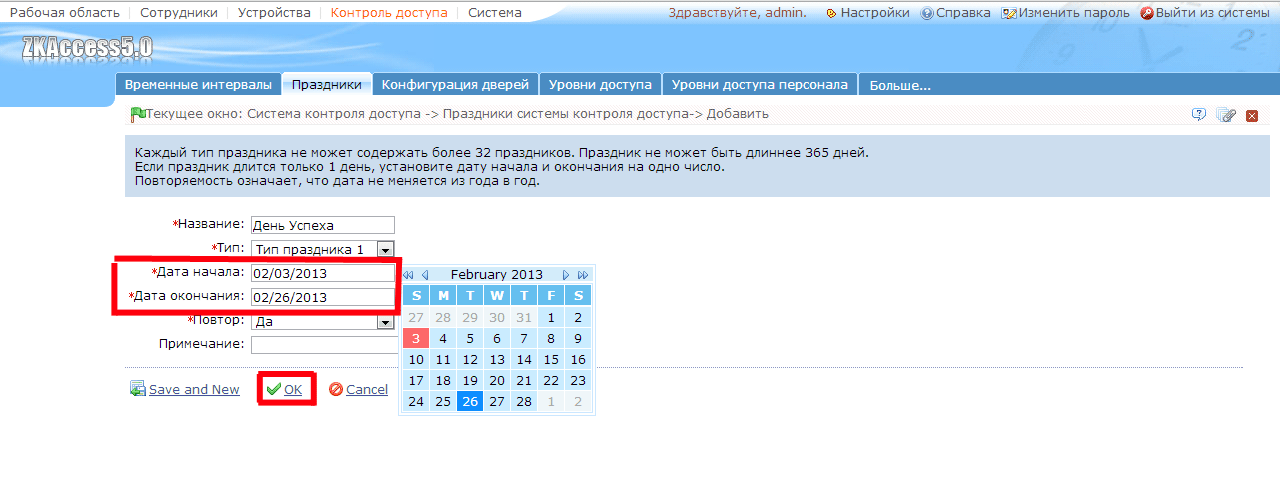Viewport: 1280px width, 480px height.
Task: Select day 14 in the calendar
Action: [524, 359]
